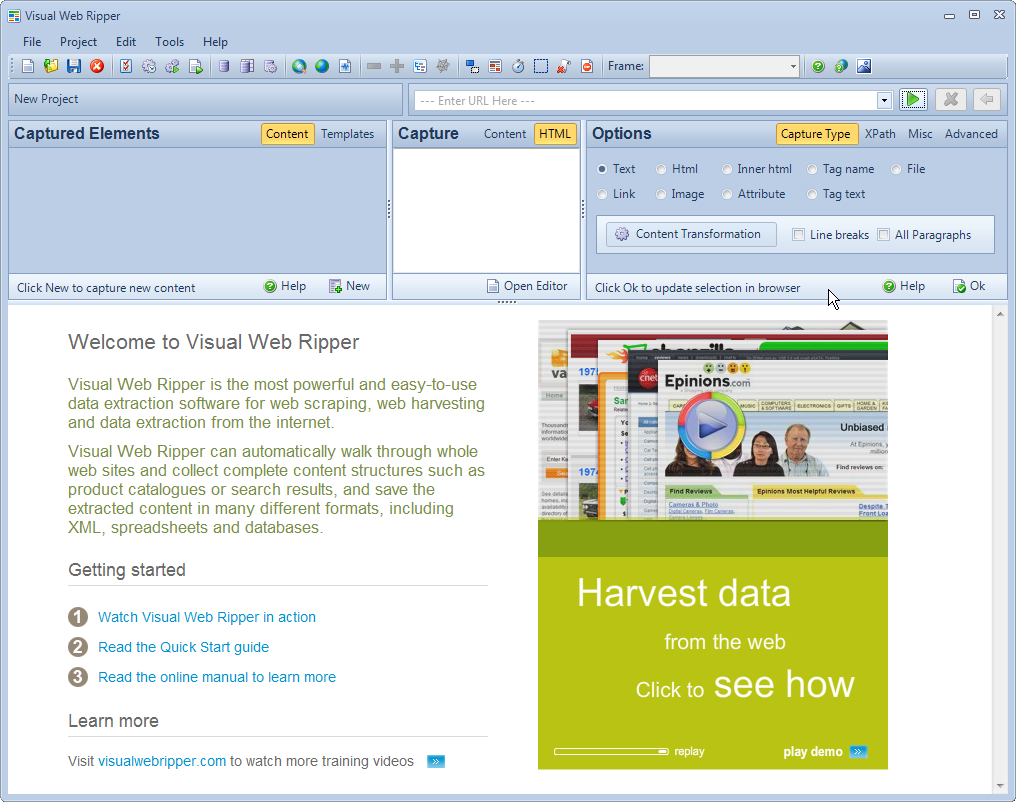Image resolution: width=1016 pixels, height=802 pixels.
Task: Switch to Templates tab in Captured Elements
Action: 347,134
